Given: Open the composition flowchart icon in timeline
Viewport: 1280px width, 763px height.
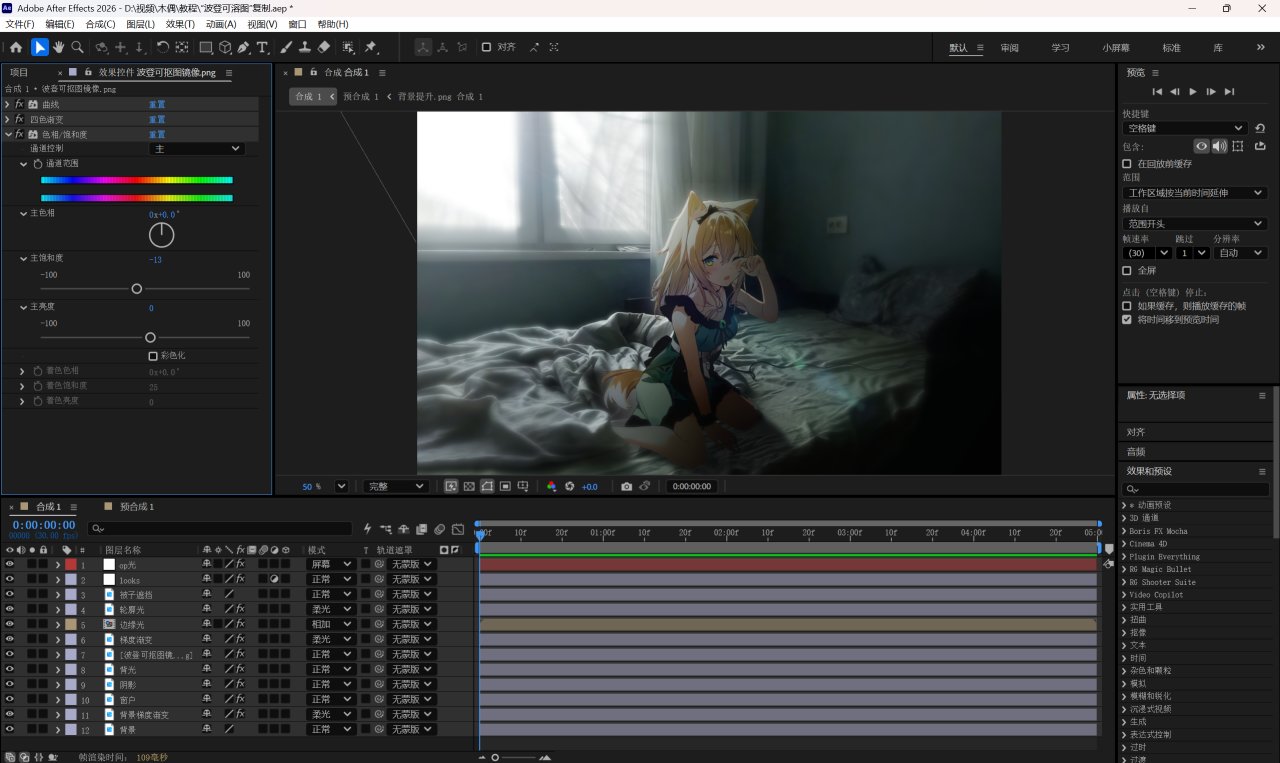Looking at the screenshot, I should (x=385, y=529).
